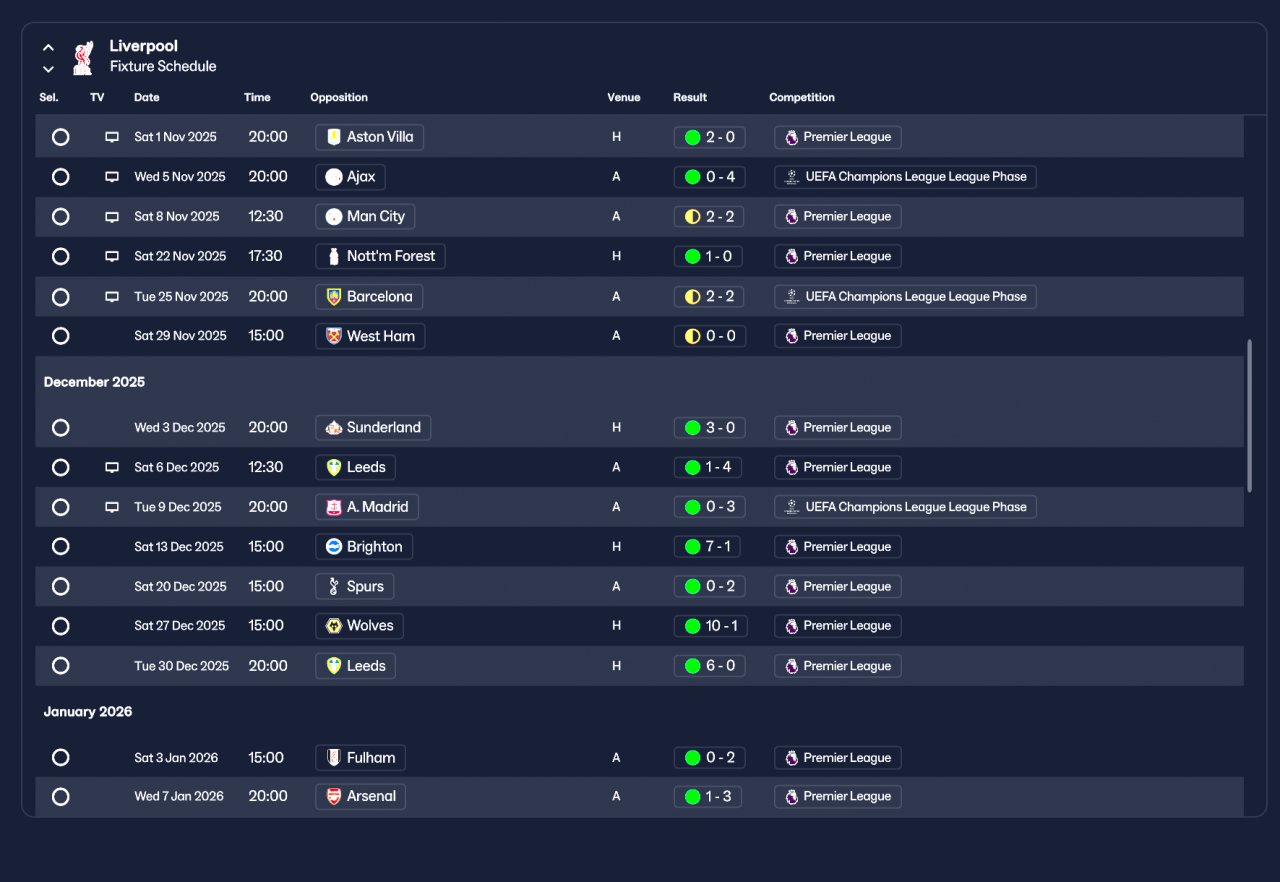Select the radio button for Wolves fixture
The height and width of the screenshot is (882, 1280).
[61, 626]
